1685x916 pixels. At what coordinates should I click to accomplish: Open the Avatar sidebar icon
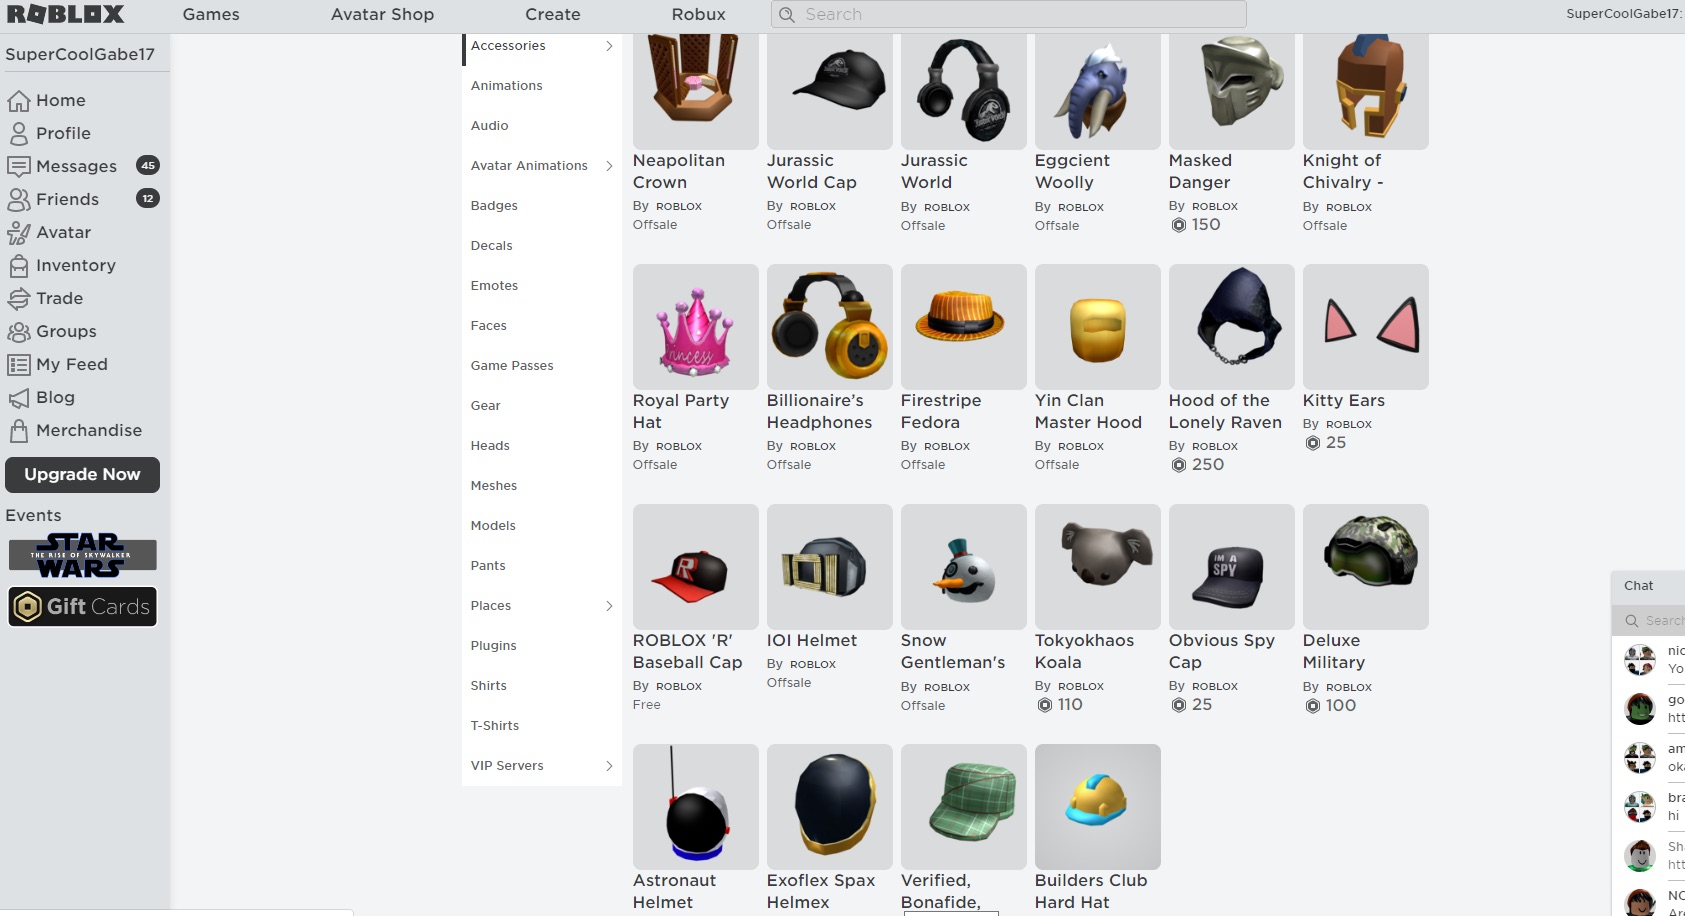click(x=18, y=233)
